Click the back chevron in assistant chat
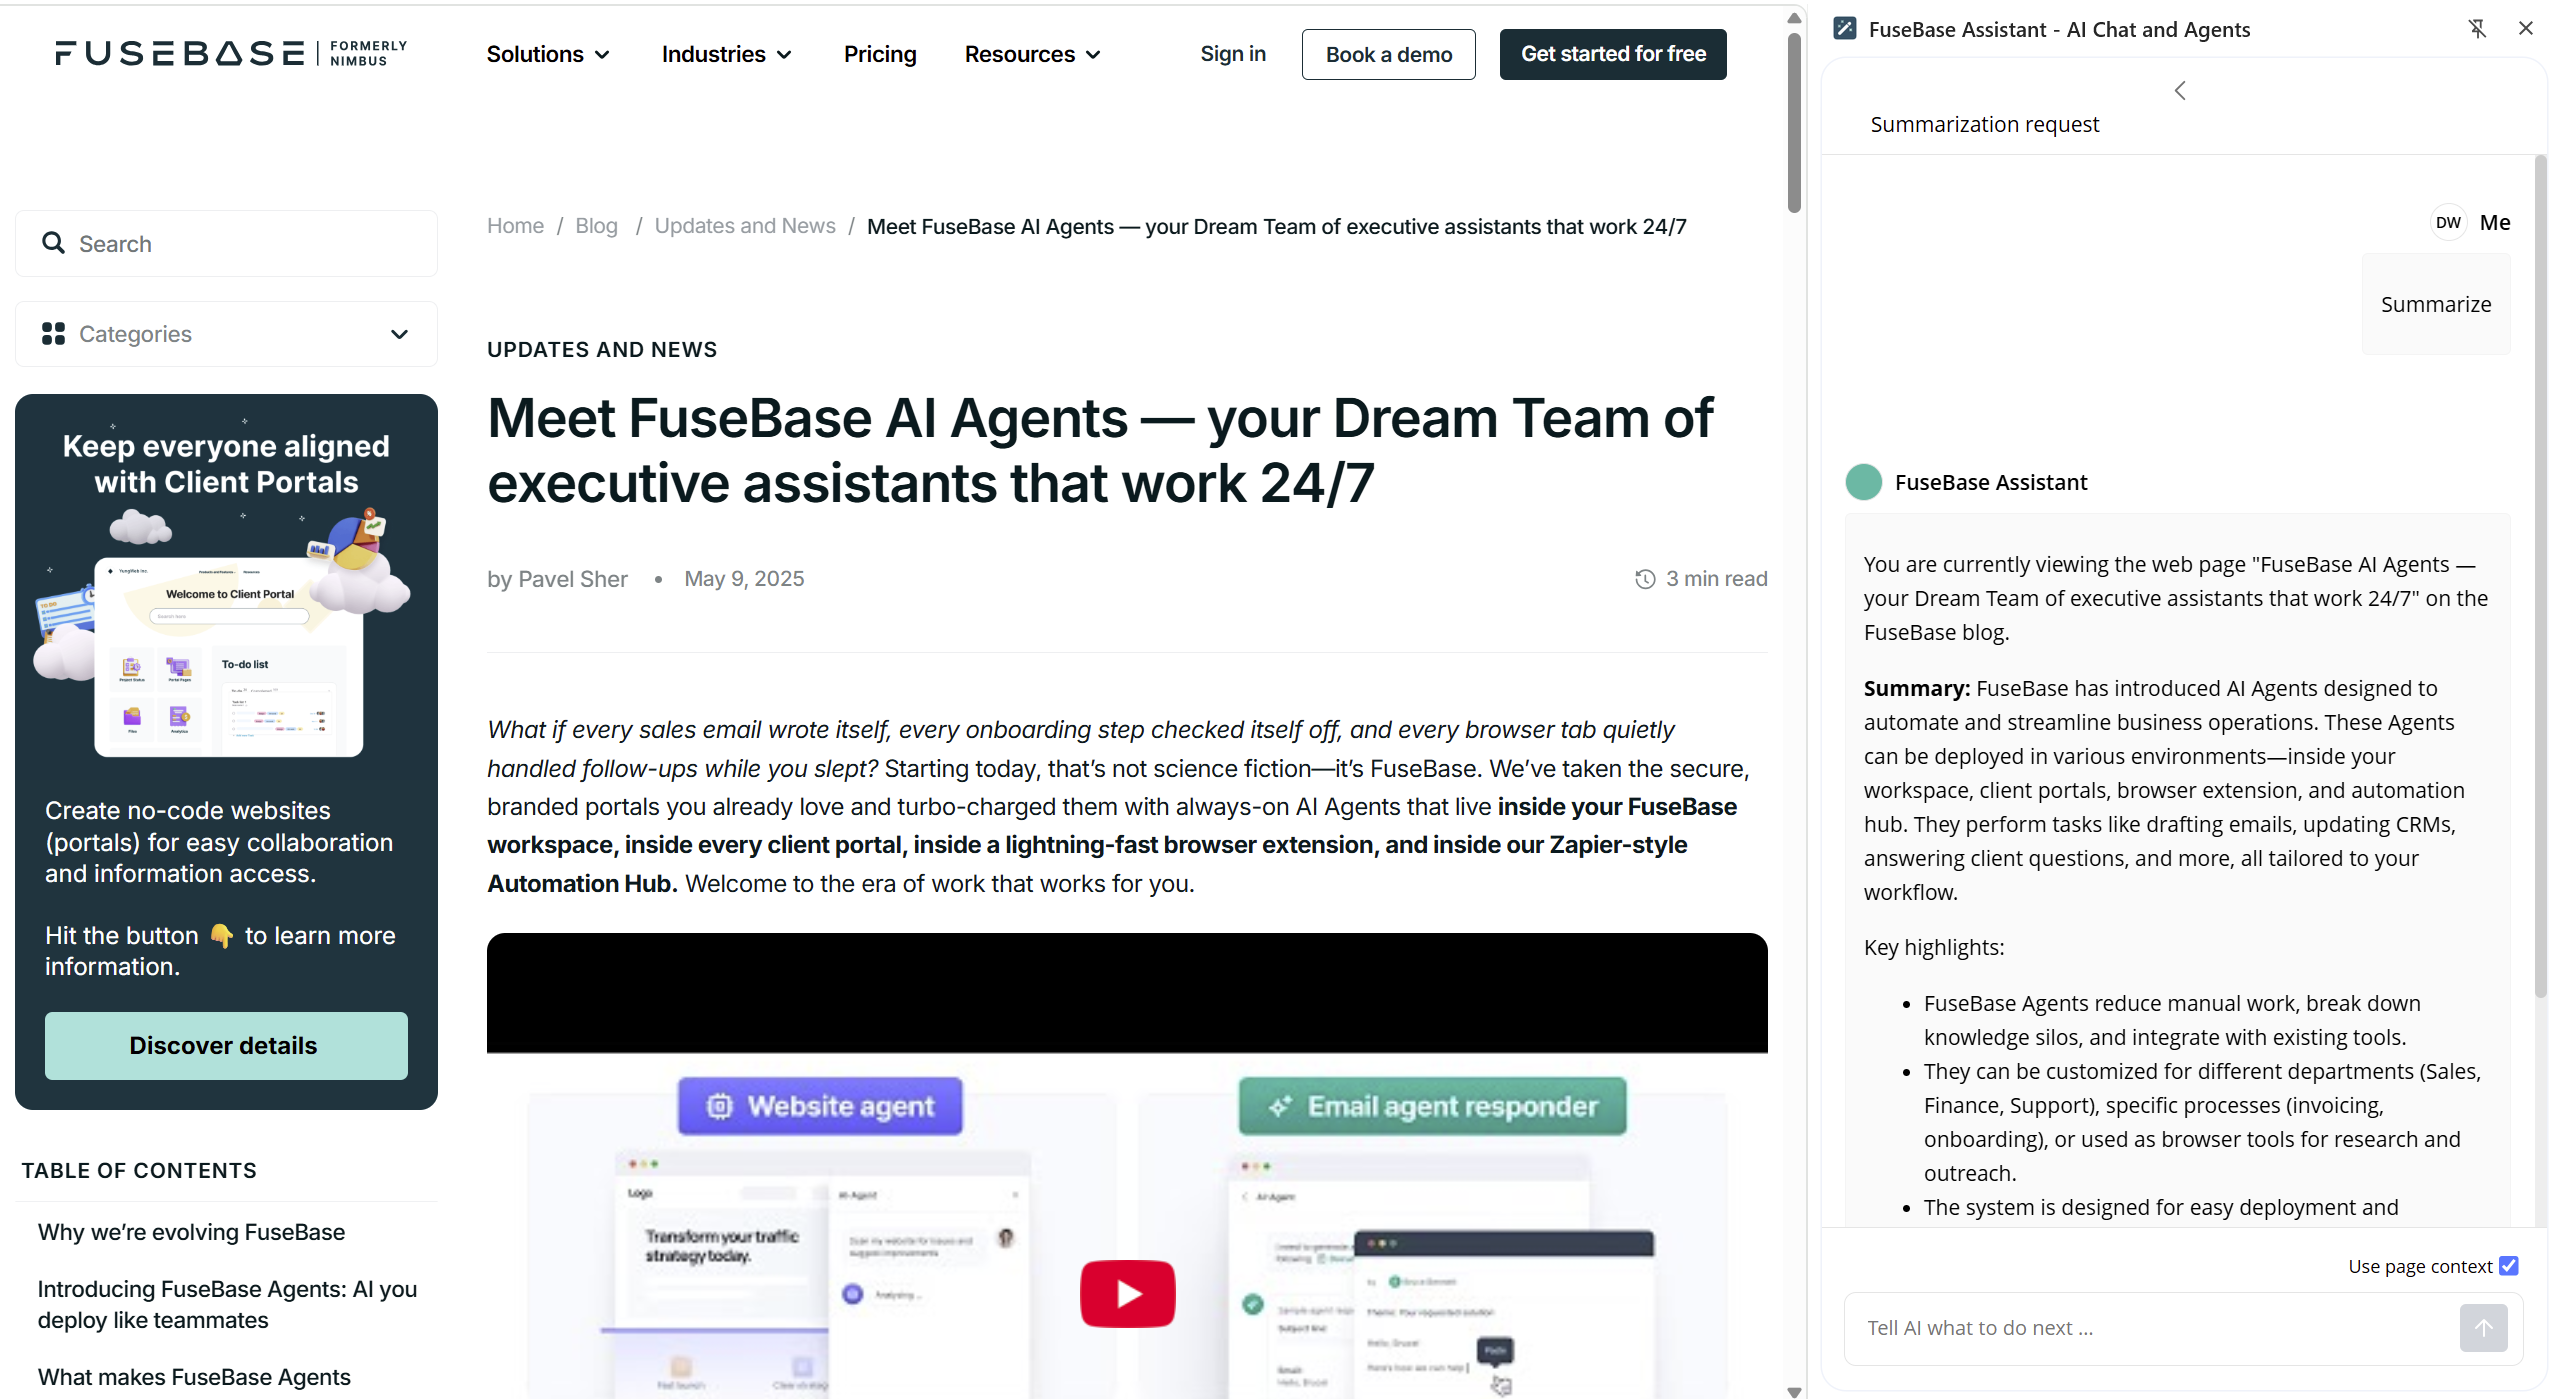This screenshot has width=2559, height=1399. [2180, 91]
